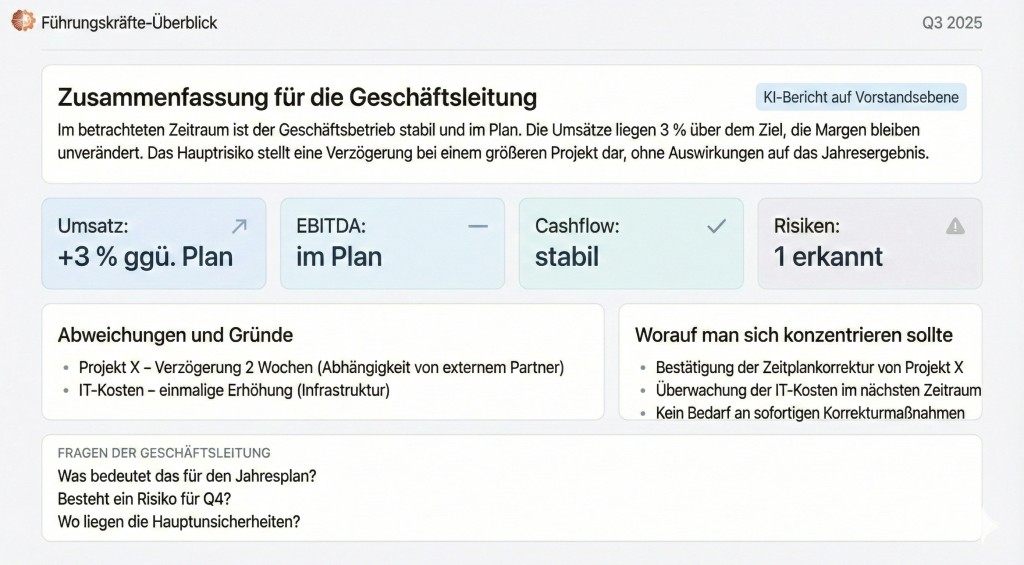Click the Cashflow checkmark icon

(x=716, y=226)
